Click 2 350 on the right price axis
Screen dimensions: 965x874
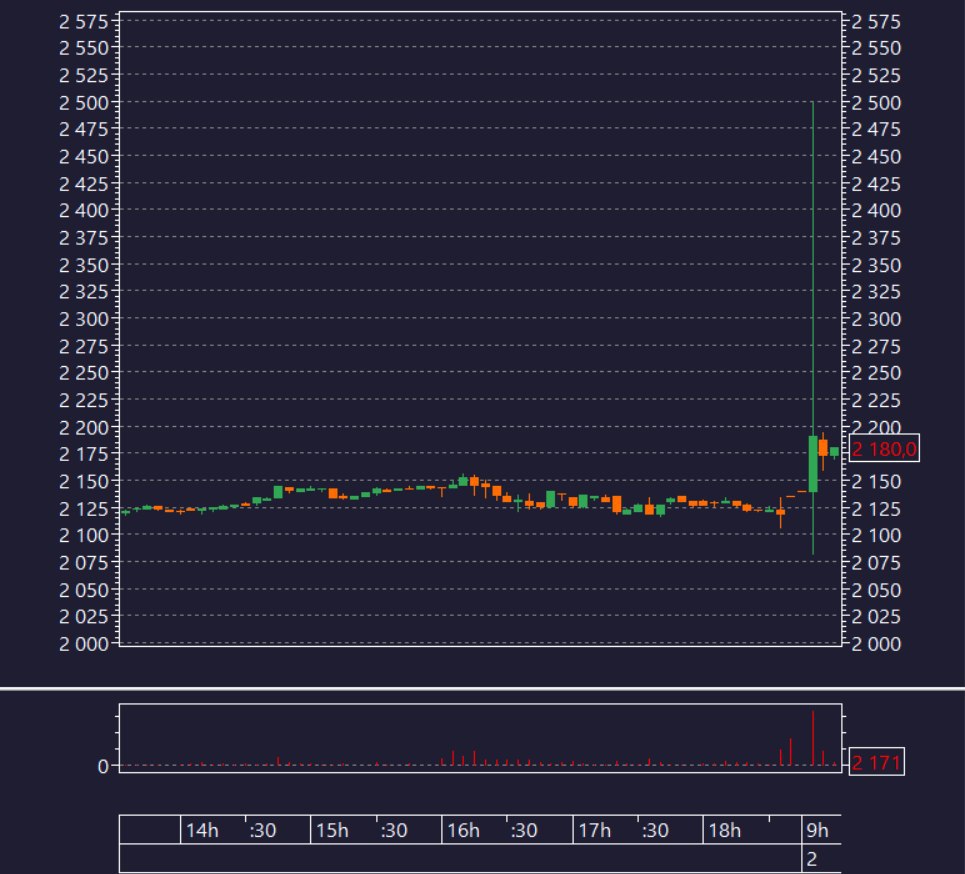coord(876,265)
